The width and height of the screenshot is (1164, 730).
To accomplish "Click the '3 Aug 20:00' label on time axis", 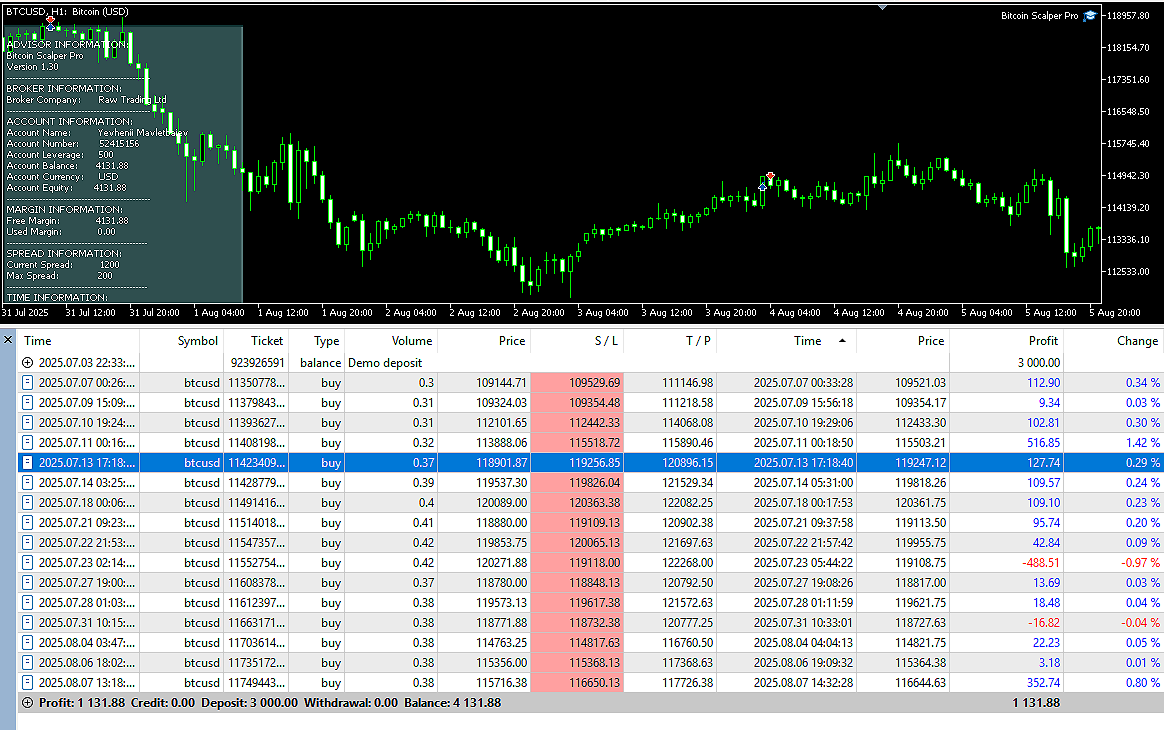I will (730, 313).
